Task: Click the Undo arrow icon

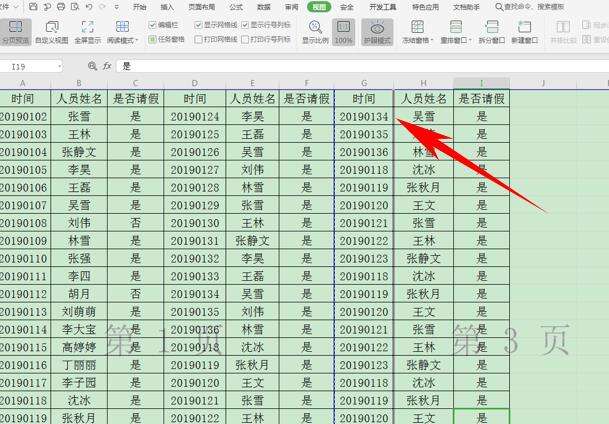Action: (89, 7)
